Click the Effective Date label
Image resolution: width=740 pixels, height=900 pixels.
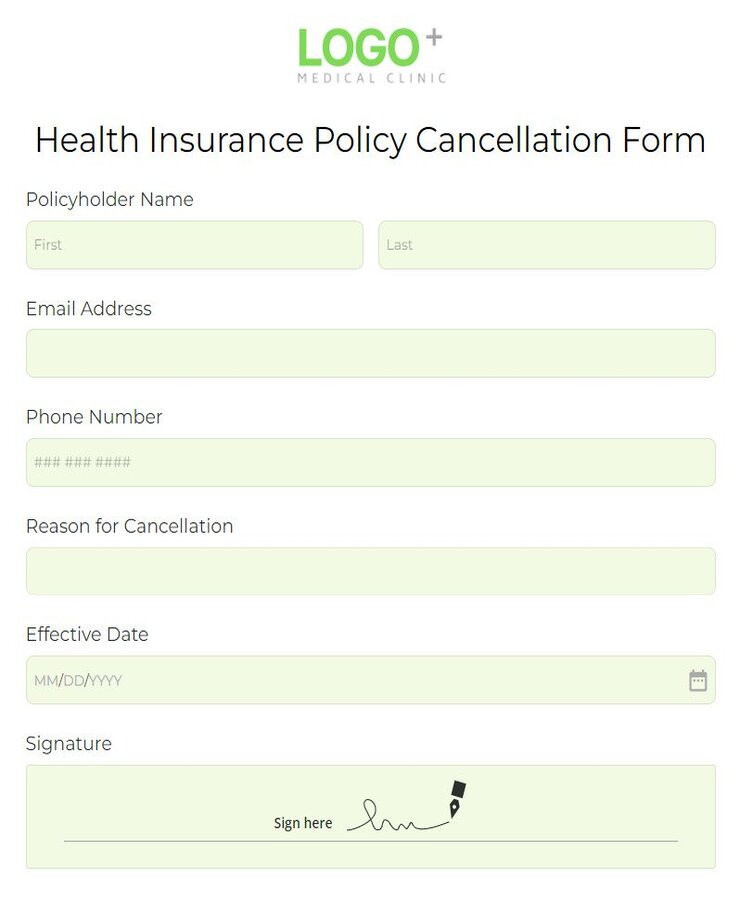click(88, 634)
